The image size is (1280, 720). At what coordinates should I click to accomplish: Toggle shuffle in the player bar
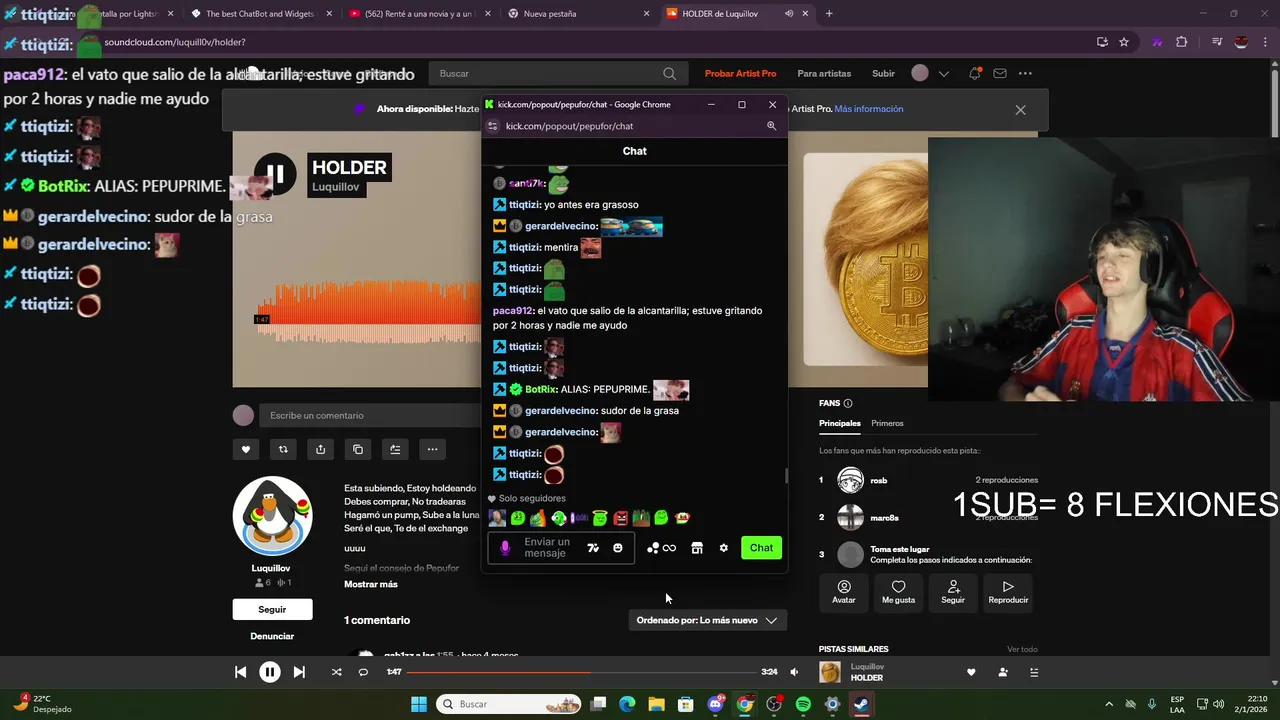[x=336, y=672]
